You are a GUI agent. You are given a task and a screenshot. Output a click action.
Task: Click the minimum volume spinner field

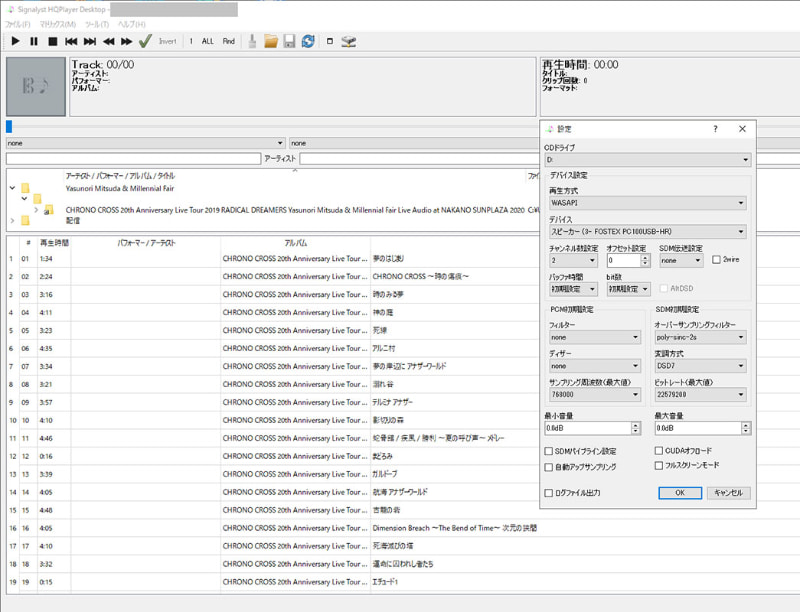click(x=588, y=428)
